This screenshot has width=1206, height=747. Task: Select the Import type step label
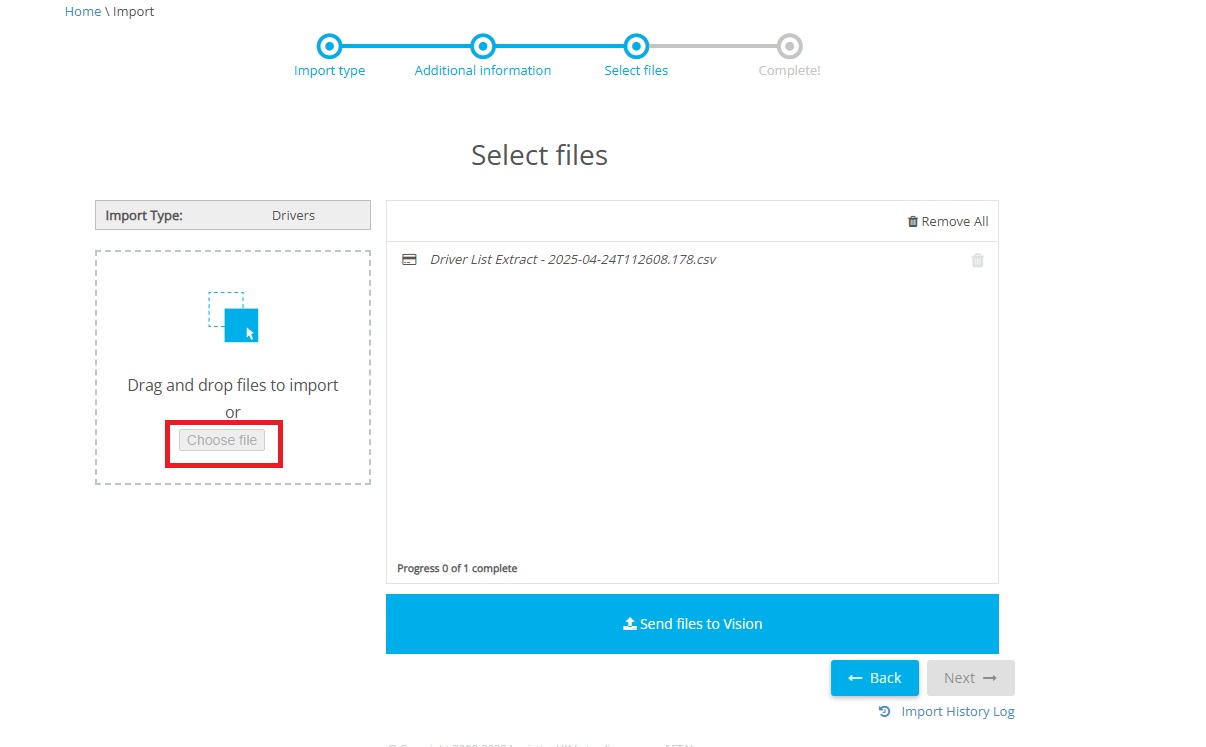coord(329,71)
